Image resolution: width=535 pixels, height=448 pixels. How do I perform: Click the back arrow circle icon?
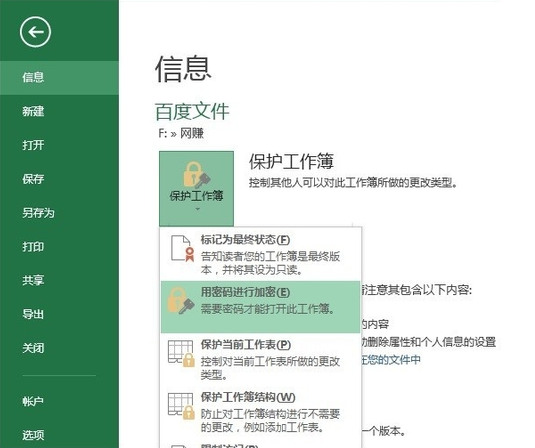coord(35,32)
